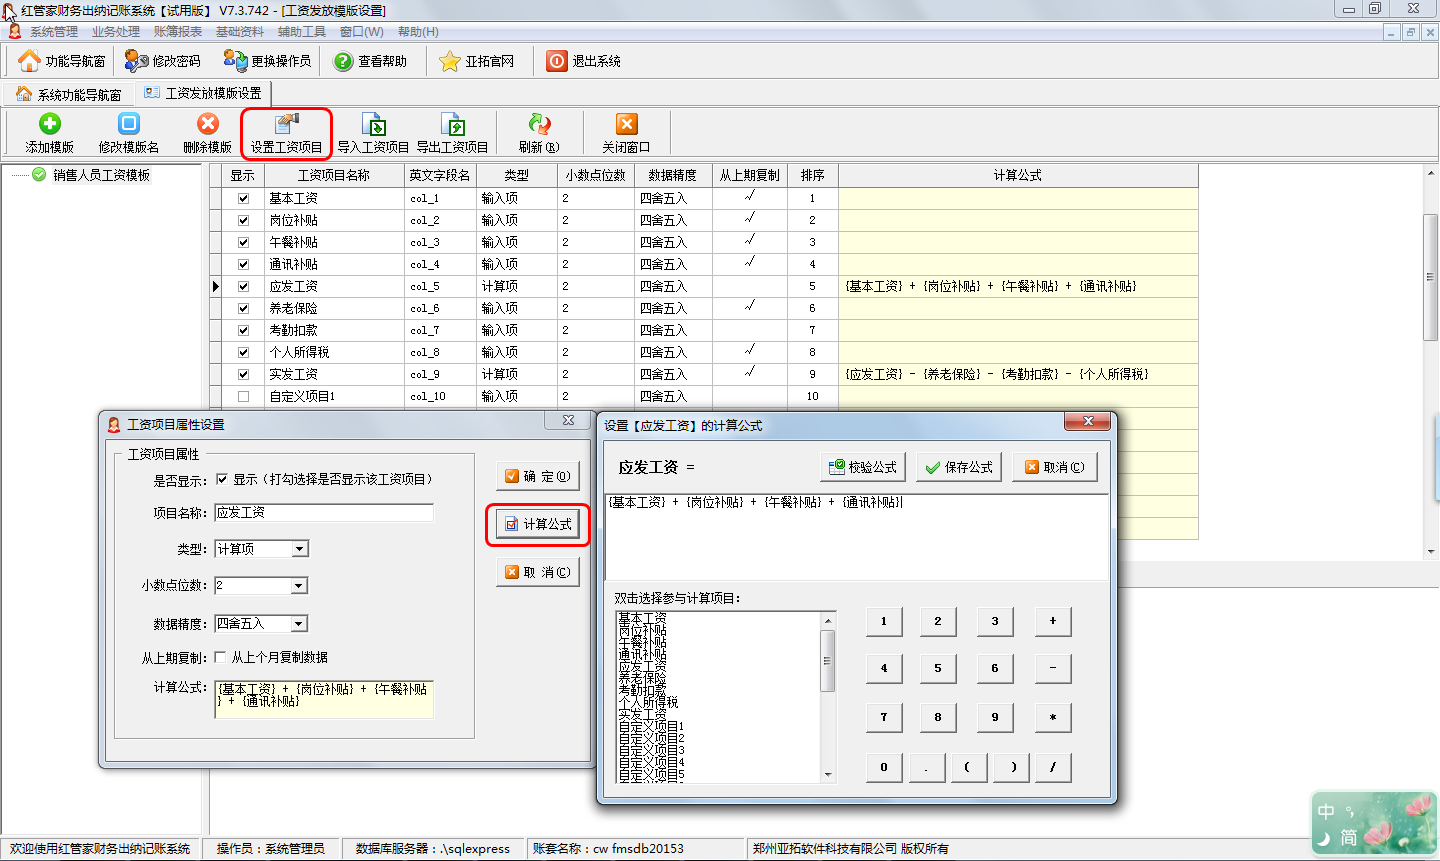Image resolution: width=1440 pixels, height=861 pixels.
Task: Click the 导出工资项目 icon
Action: (x=452, y=124)
